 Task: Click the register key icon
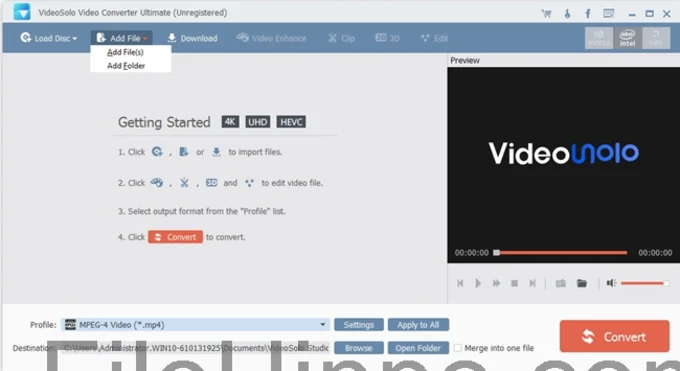point(567,13)
